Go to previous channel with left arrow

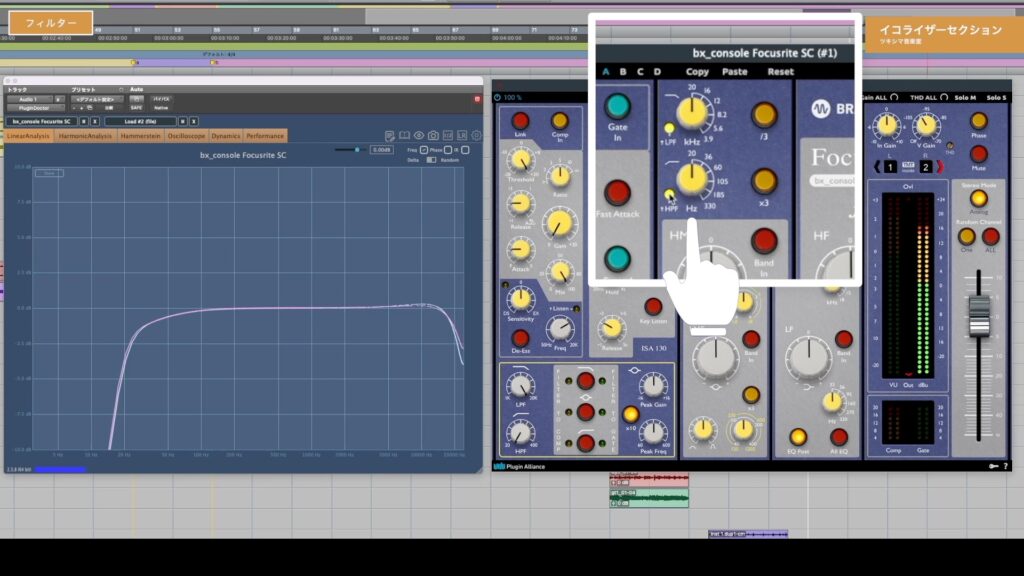pos(877,167)
